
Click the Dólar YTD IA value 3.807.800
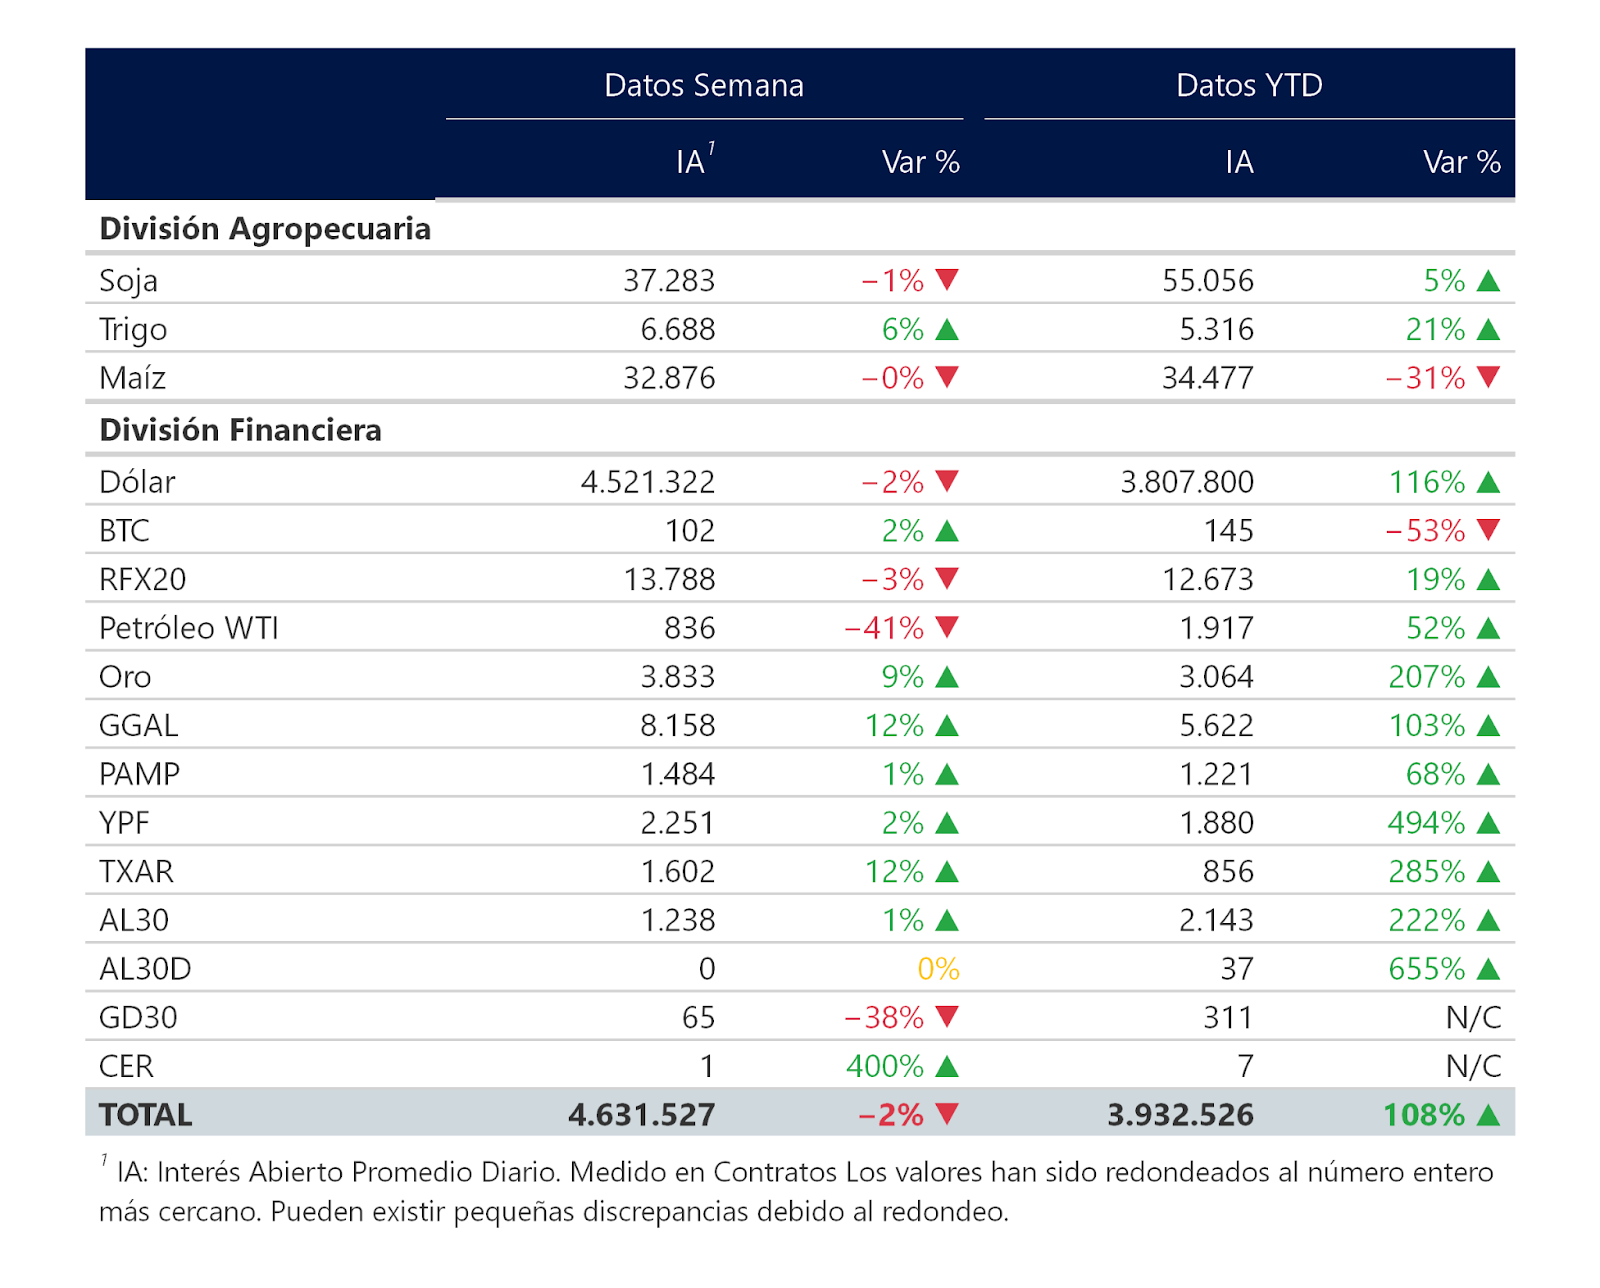1187,482
